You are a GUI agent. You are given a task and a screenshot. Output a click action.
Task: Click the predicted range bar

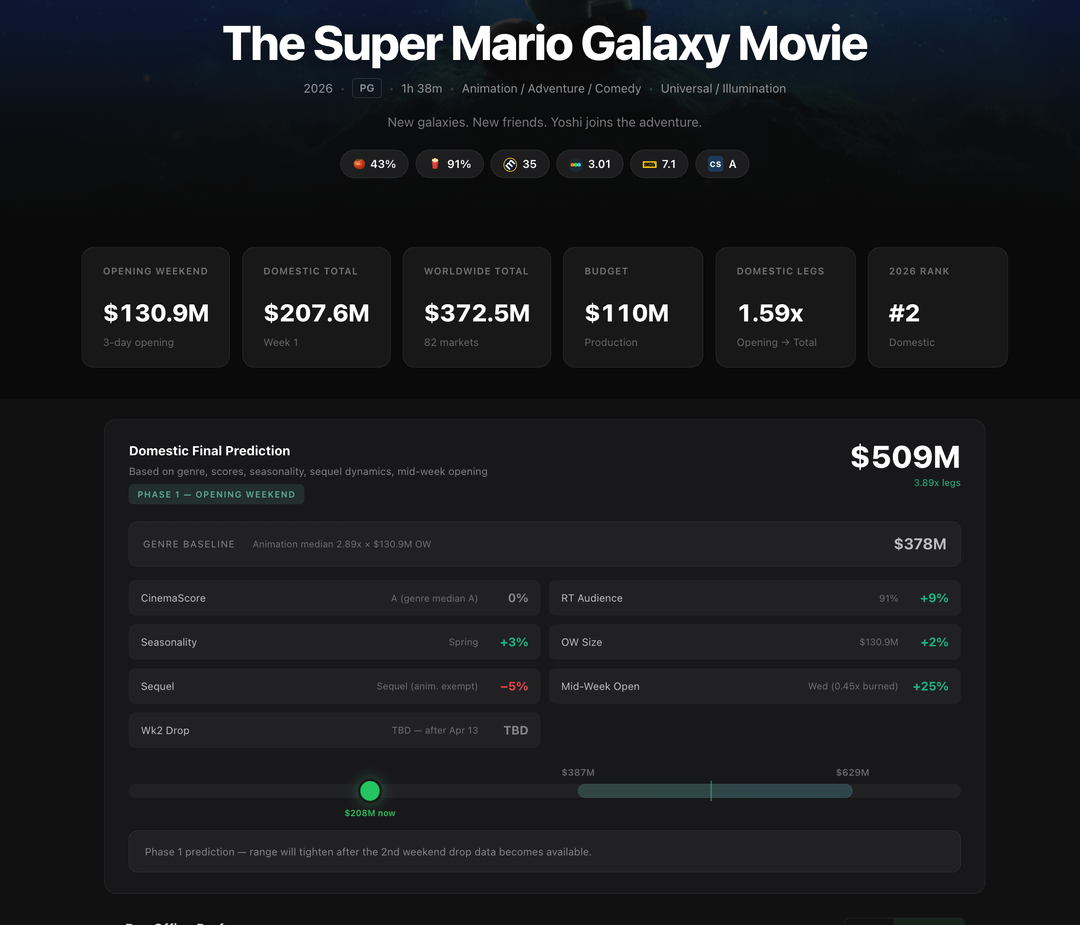[x=715, y=791]
